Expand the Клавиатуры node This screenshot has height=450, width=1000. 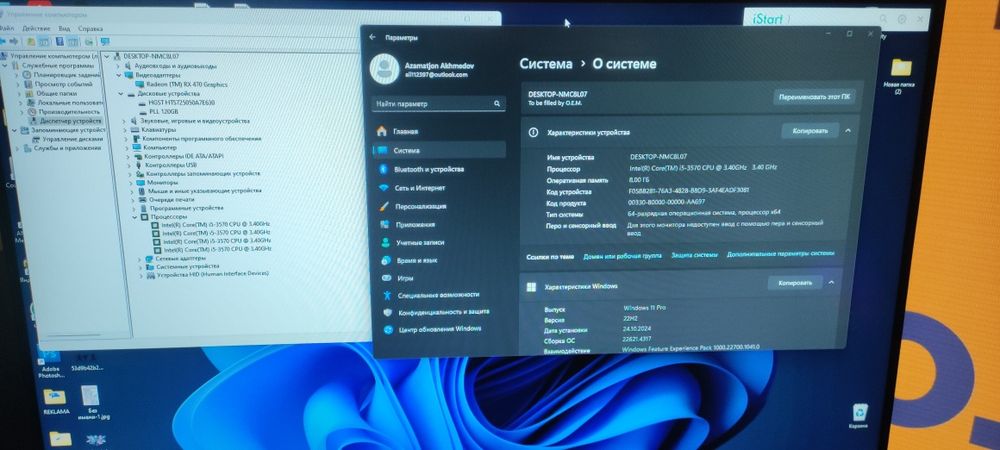coord(124,129)
